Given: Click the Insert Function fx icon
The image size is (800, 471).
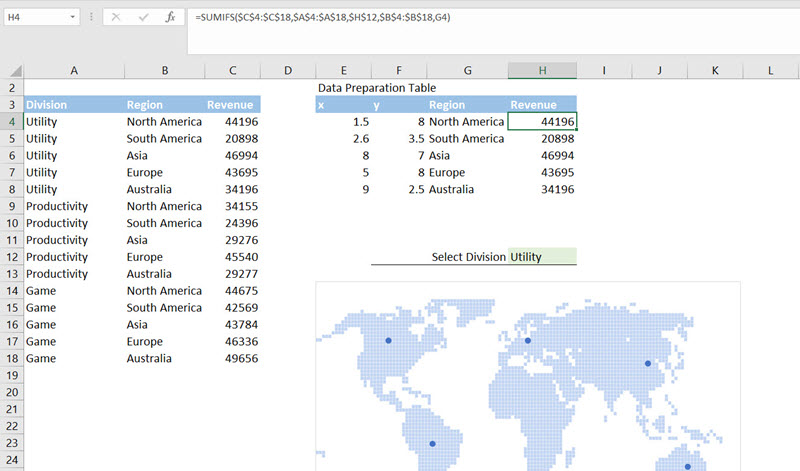Looking at the screenshot, I should pyautogui.click(x=170, y=17).
